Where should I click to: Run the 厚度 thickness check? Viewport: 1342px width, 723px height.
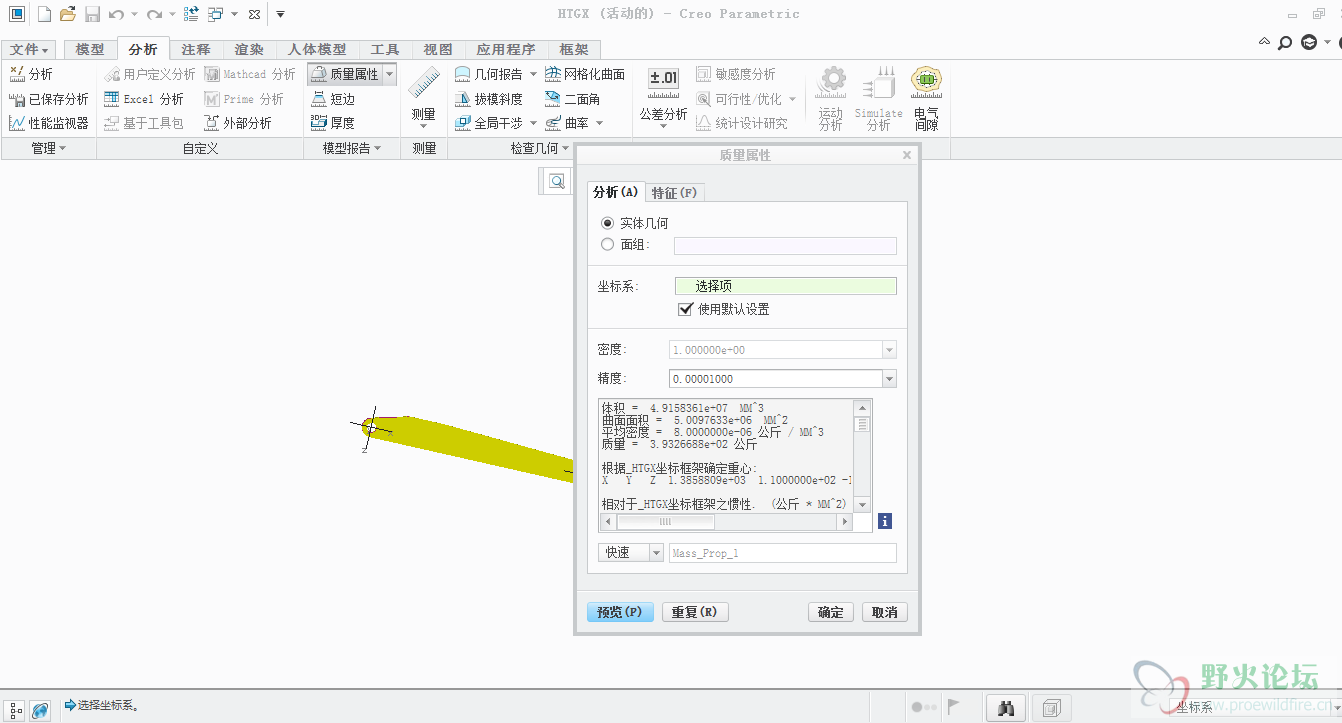click(x=333, y=123)
